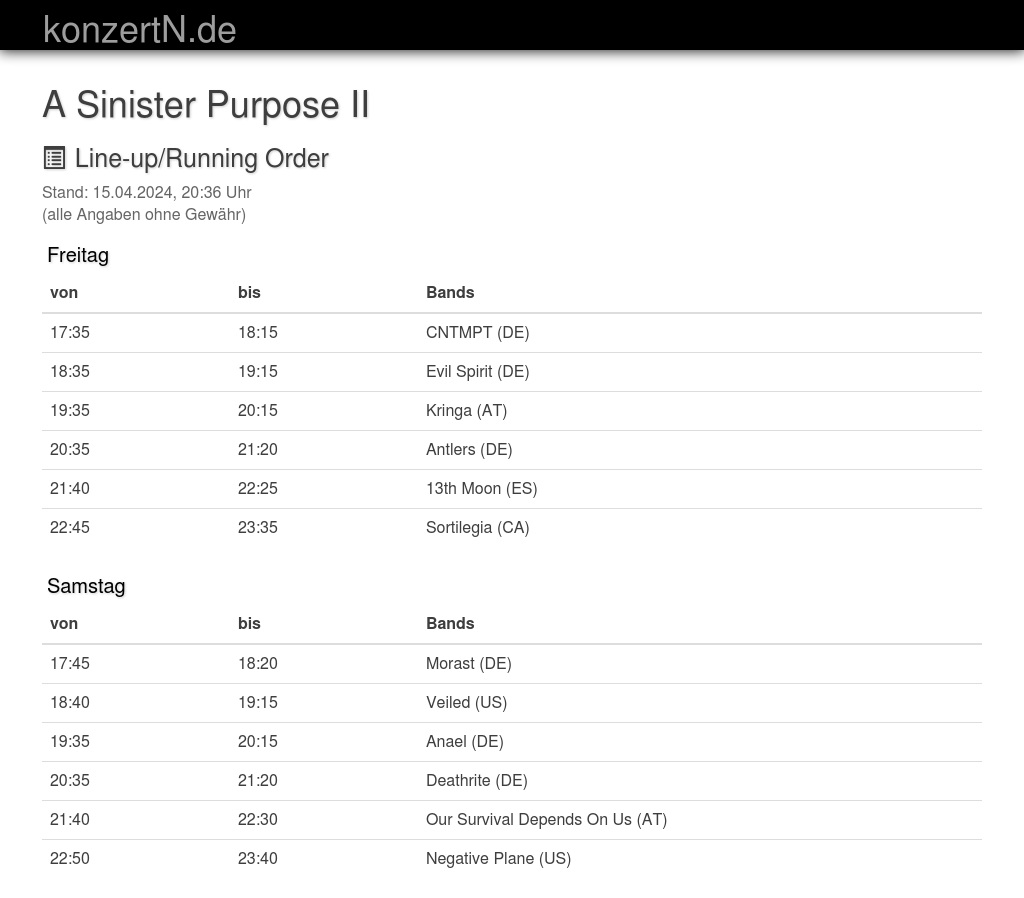Click the list icon beside Line-up/Running Order

pos(54,158)
